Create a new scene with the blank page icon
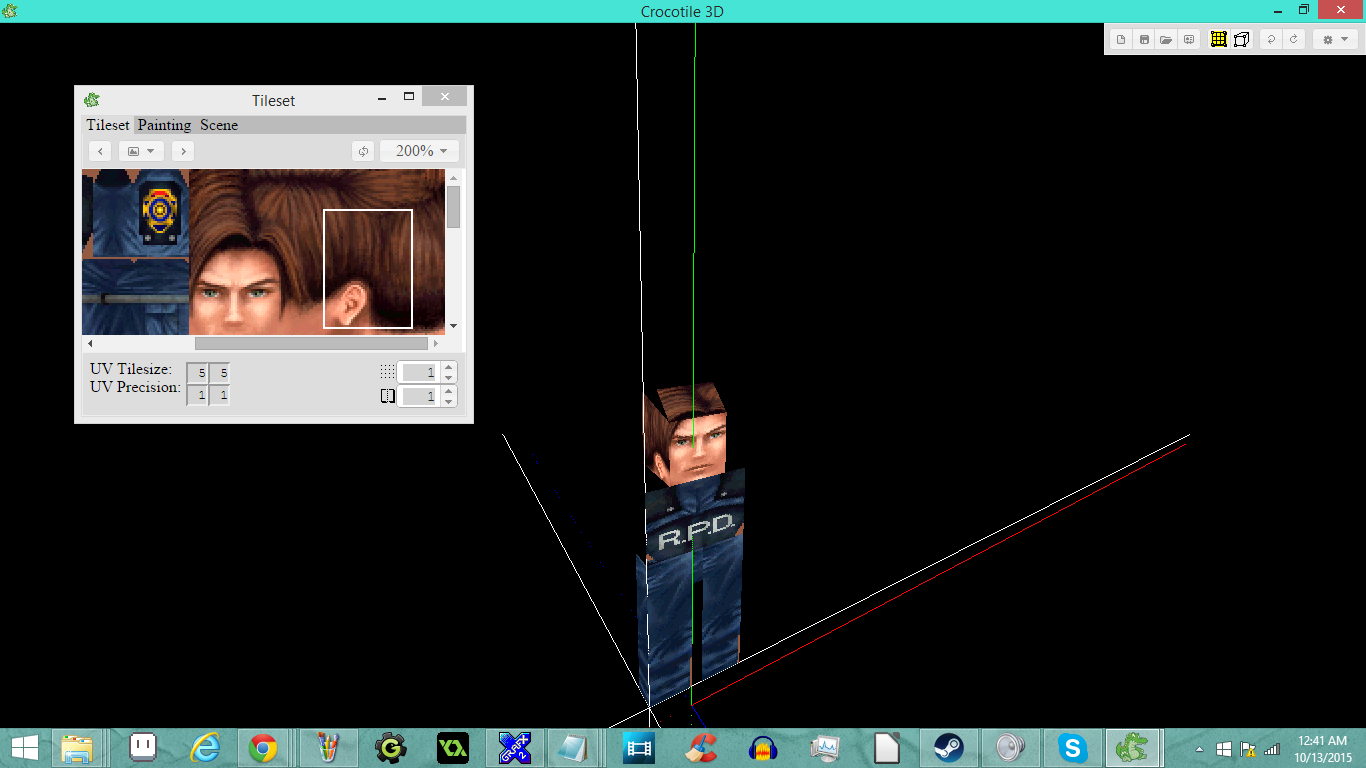Image resolution: width=1366 pixels, height=768 pixels. (x=1121, y=40)
